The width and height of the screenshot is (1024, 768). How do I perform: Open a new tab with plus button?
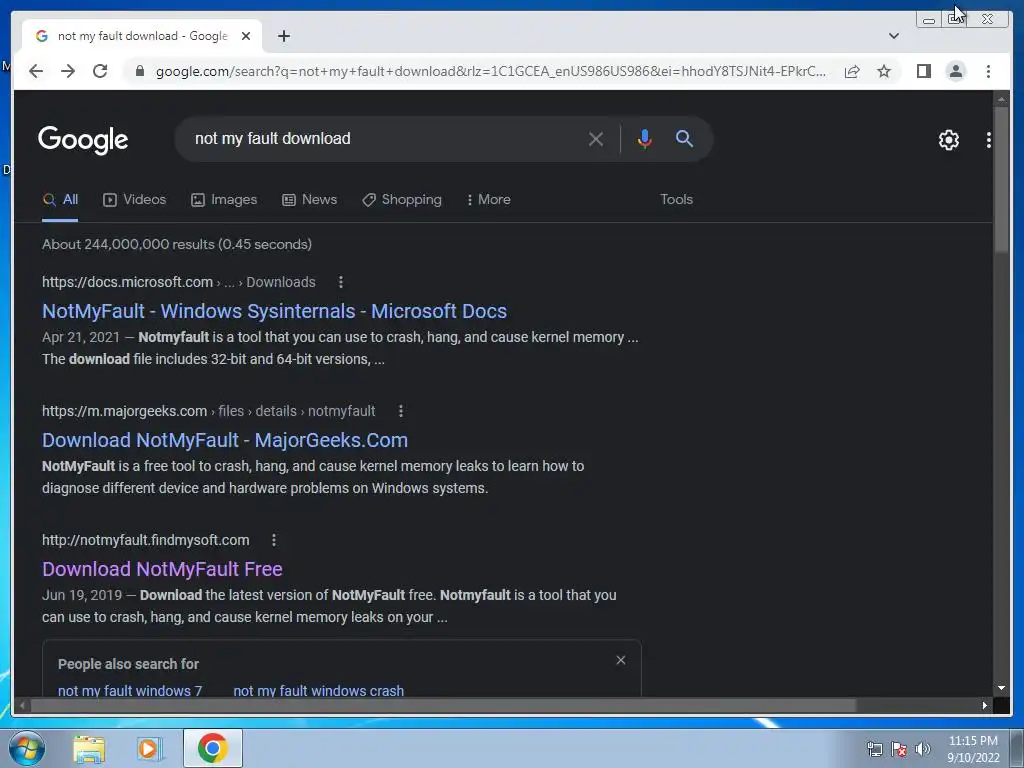point(283,36)
